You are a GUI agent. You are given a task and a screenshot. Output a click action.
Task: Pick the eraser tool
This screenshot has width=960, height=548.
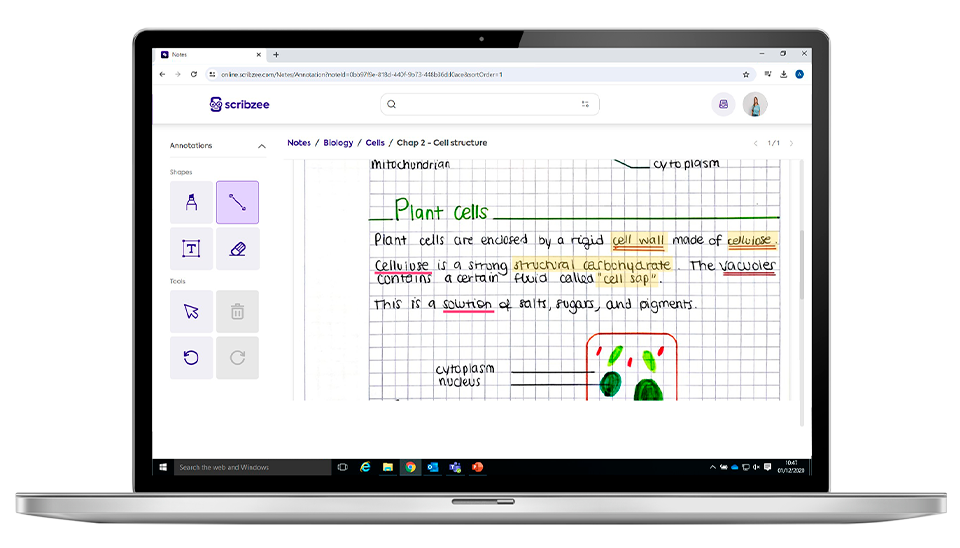pyautogui.click(x=238, y=249)
